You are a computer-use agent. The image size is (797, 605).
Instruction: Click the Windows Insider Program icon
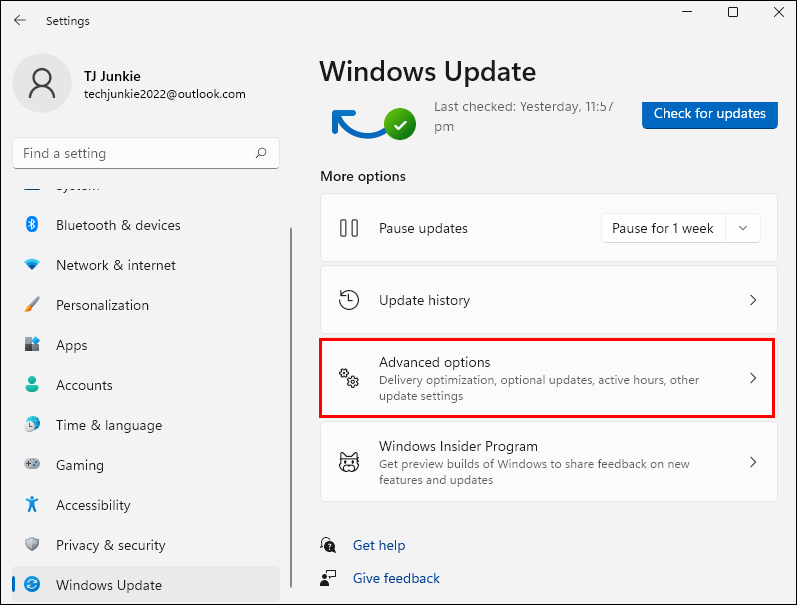click(x=349, y=462)
